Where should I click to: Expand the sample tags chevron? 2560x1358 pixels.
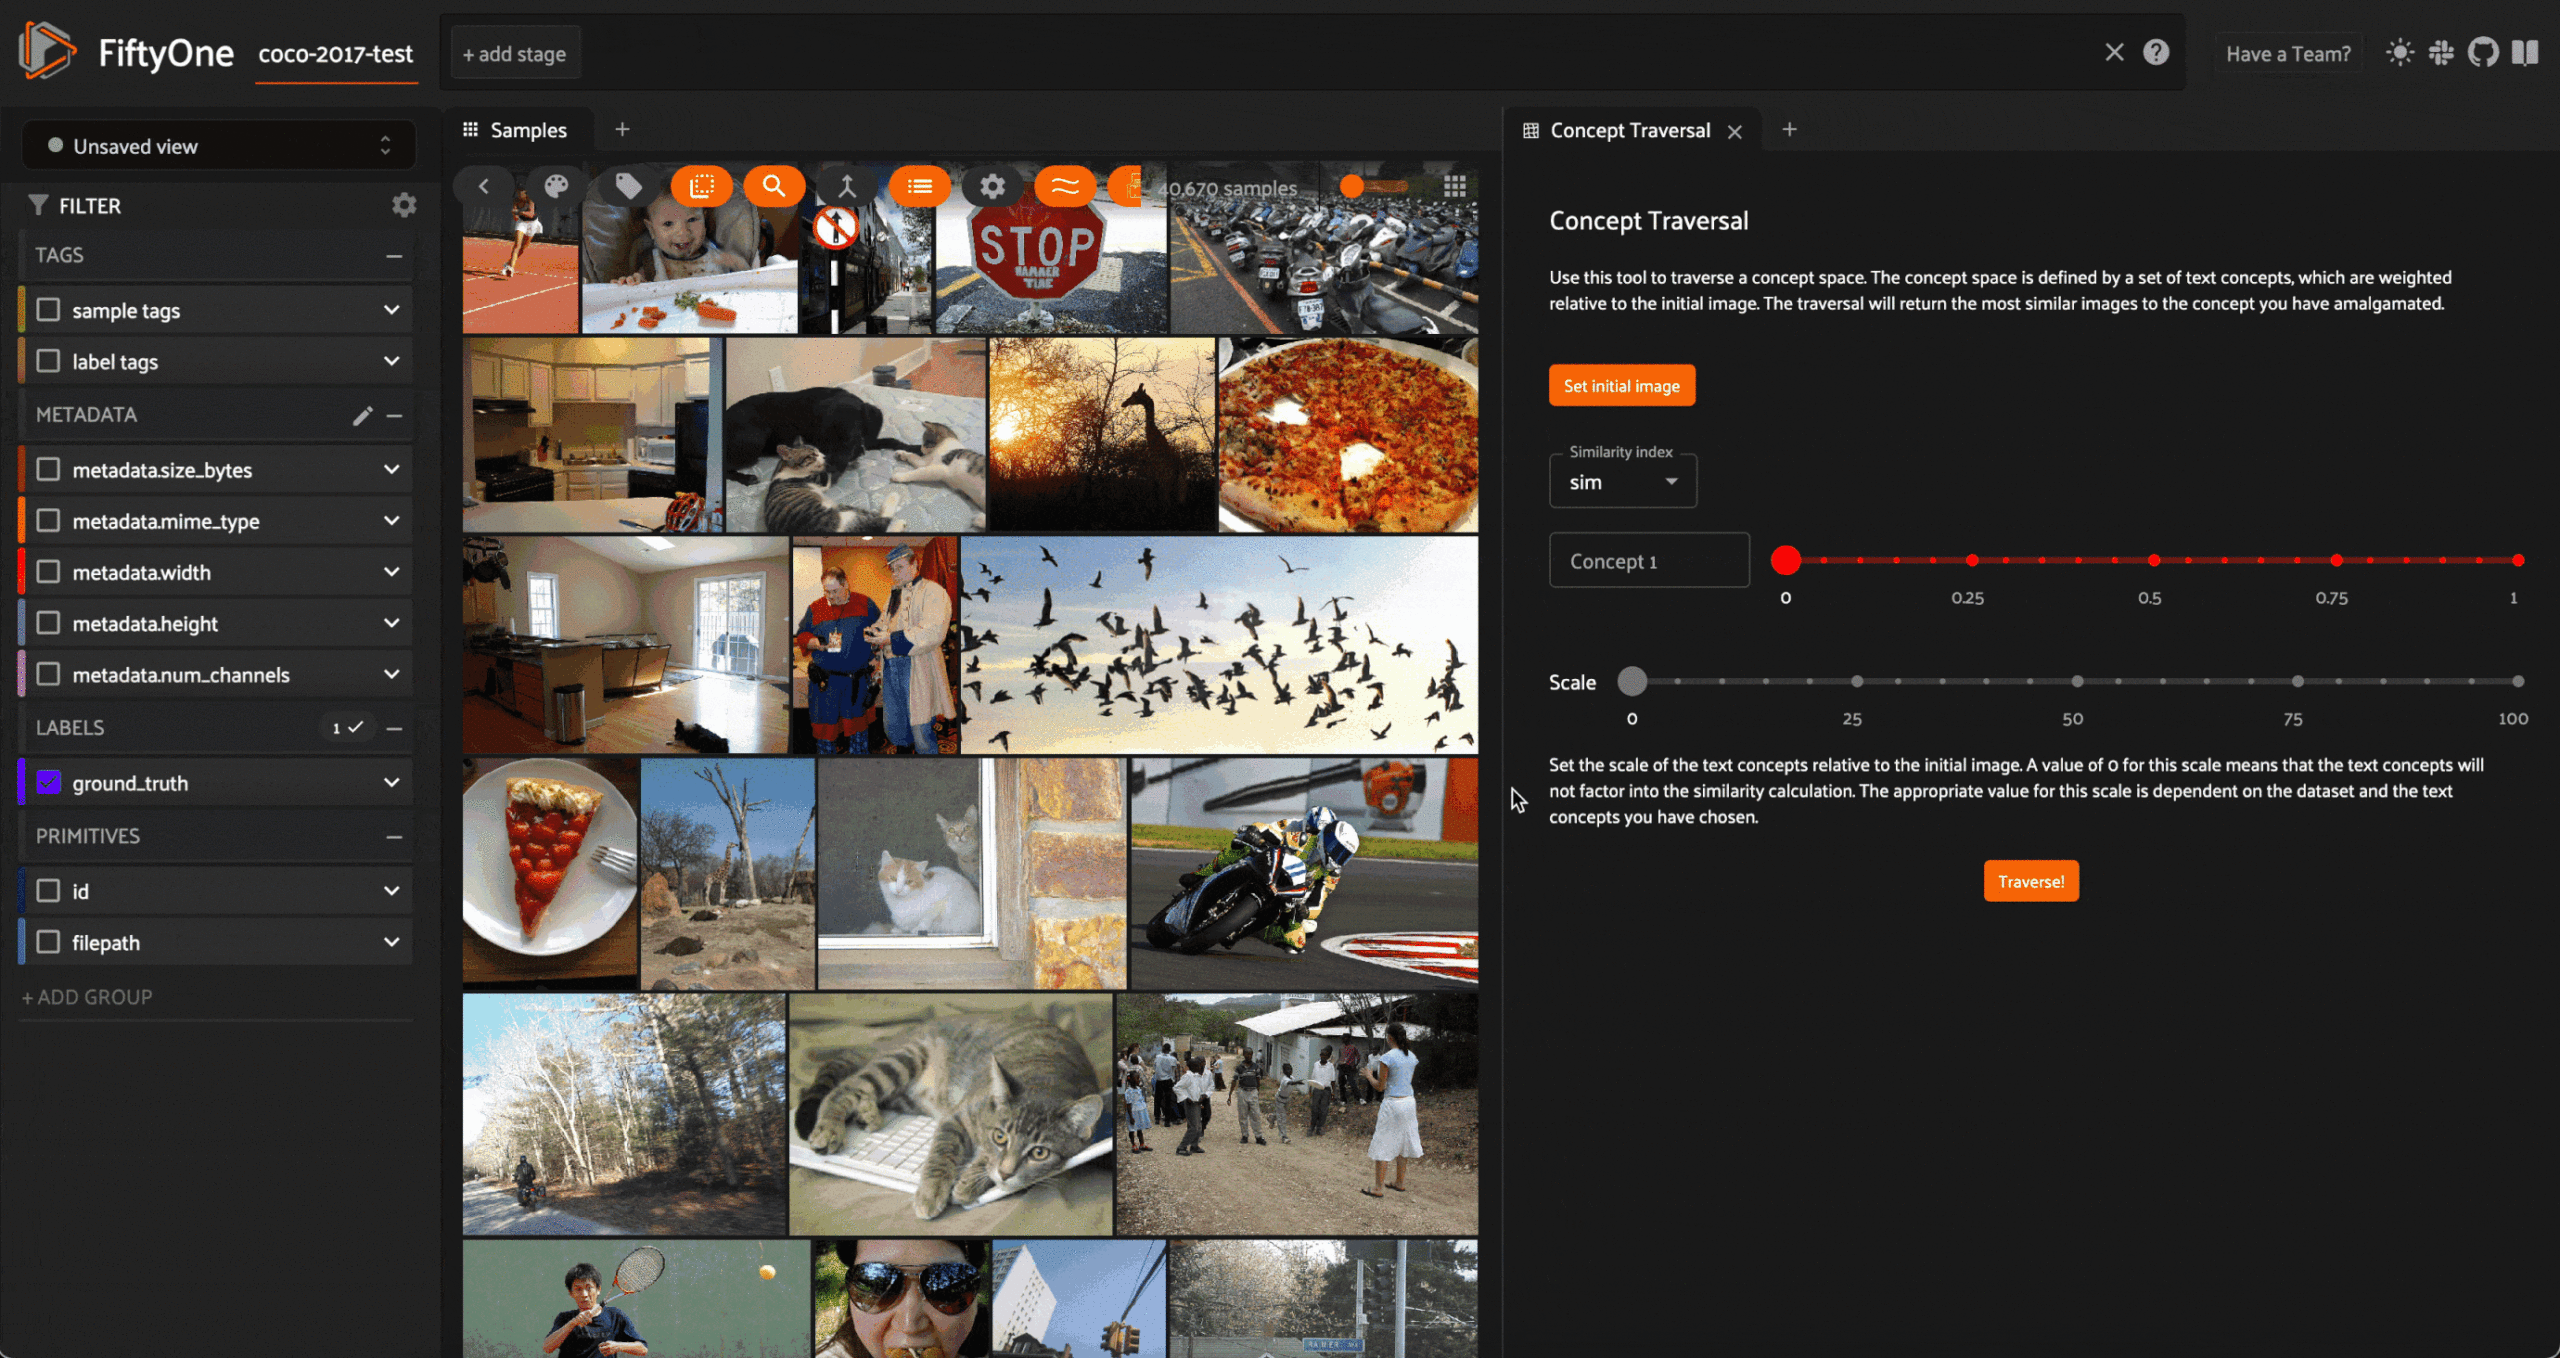coord(392,310)
